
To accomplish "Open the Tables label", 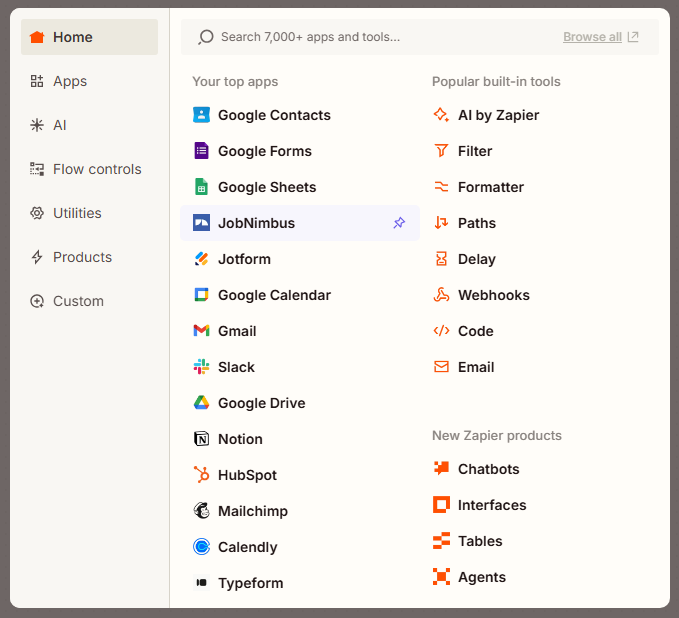I will click(480, 540).
